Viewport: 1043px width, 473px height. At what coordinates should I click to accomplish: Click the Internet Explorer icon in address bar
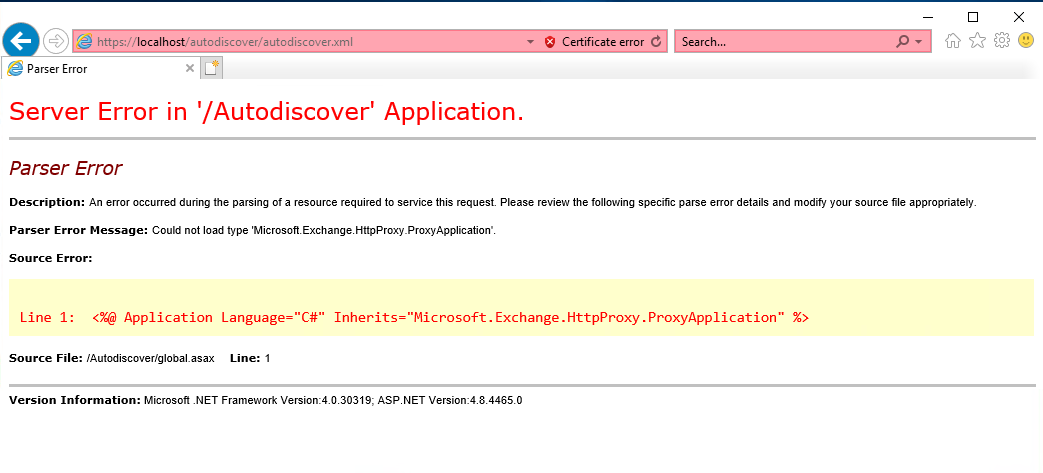pos(84,42)
